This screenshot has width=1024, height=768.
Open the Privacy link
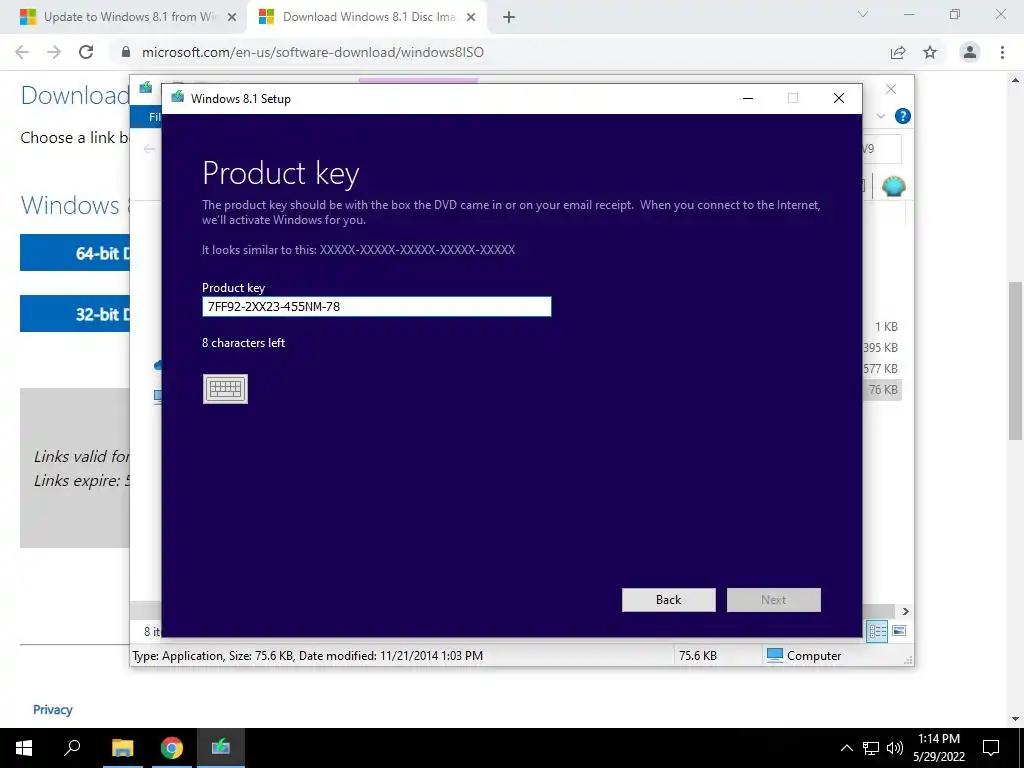coord(53,709)
